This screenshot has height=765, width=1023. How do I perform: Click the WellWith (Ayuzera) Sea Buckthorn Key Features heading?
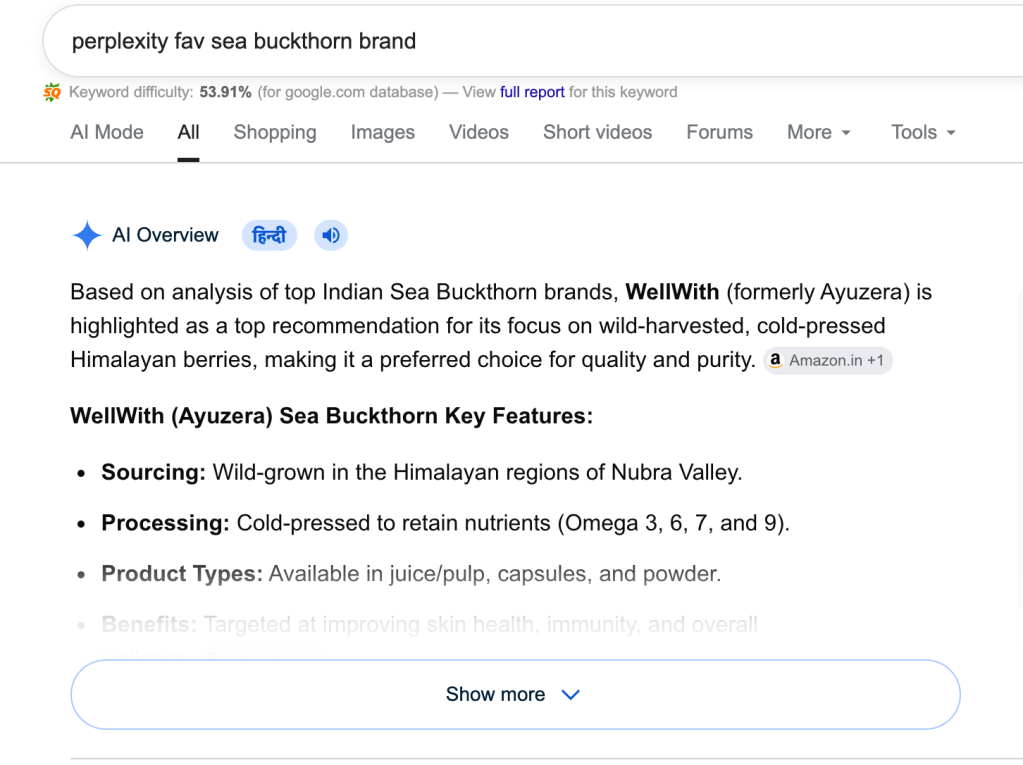pyautogui.click(x=331, y=416)
